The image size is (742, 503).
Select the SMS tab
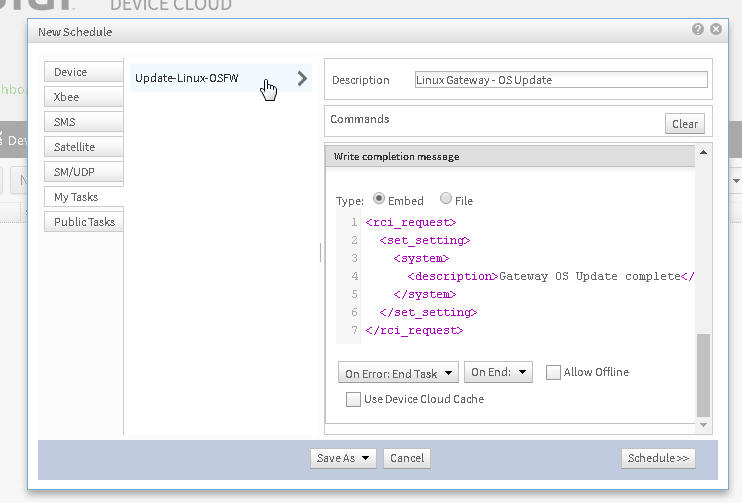pos(83,122)
